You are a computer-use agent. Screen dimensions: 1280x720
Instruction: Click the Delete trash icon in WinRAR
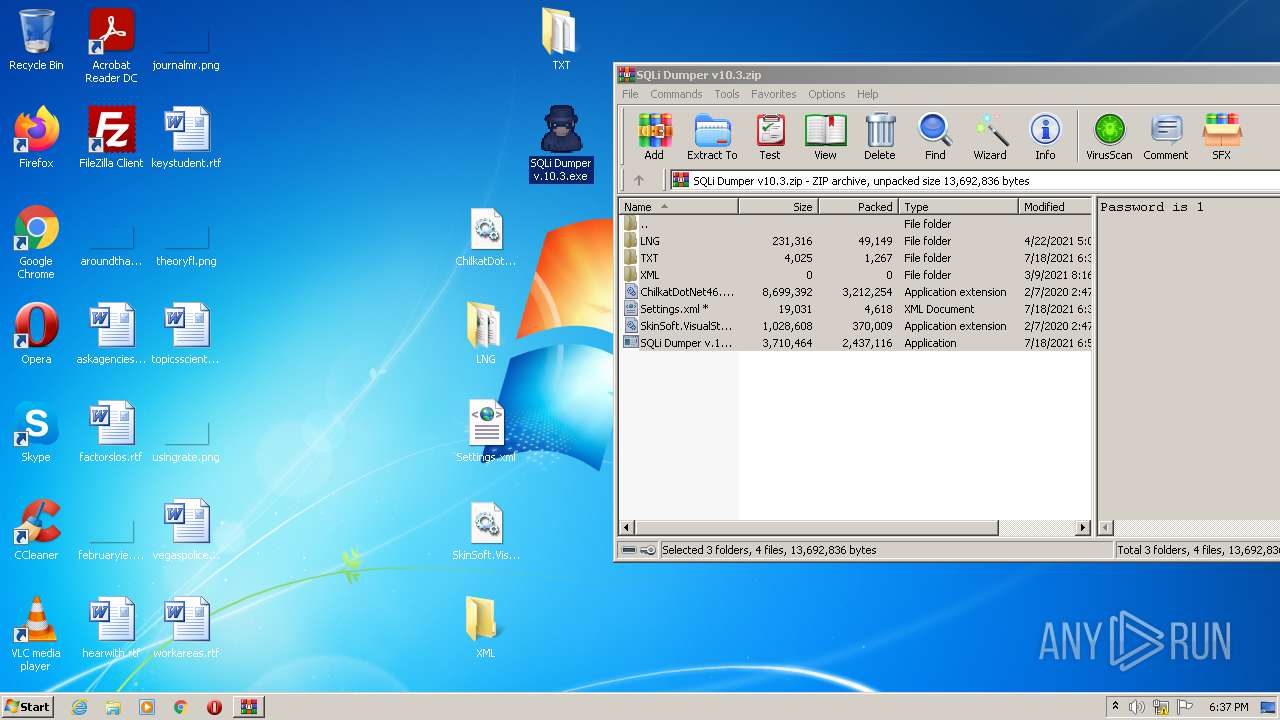click(880, 137)
